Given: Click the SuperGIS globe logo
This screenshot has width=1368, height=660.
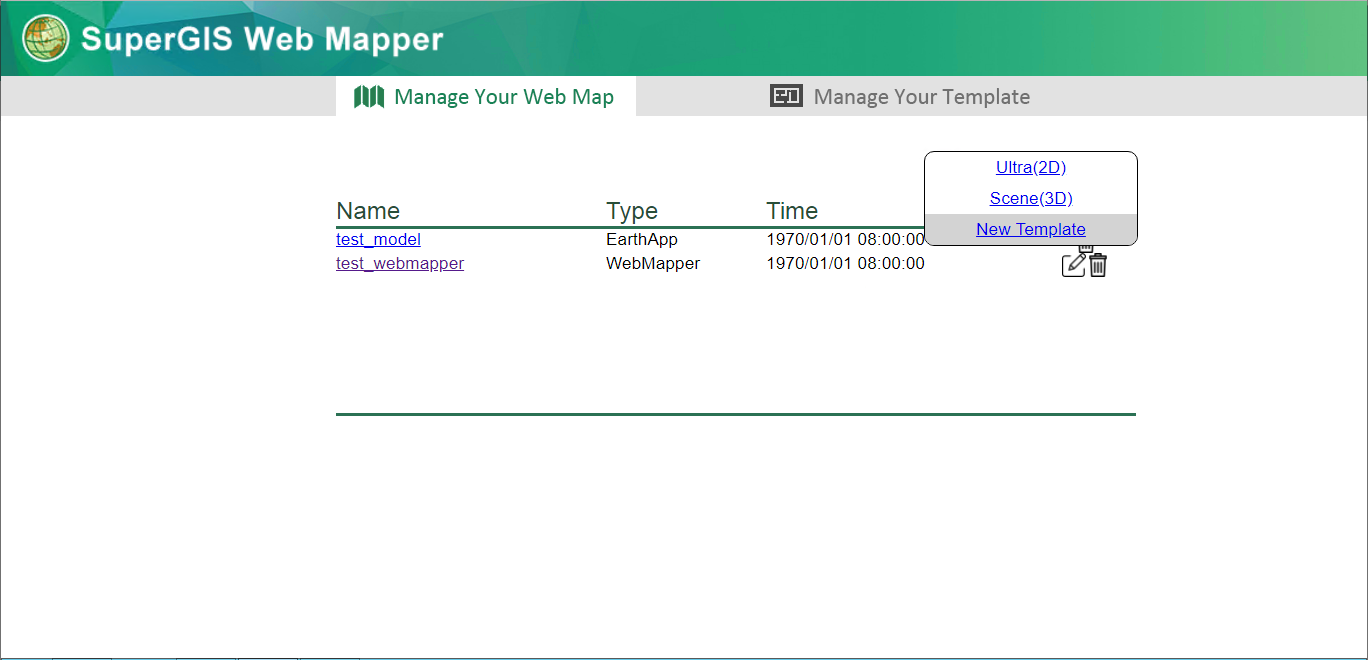Looking at the screenshot, I should (x=46, y=39).
